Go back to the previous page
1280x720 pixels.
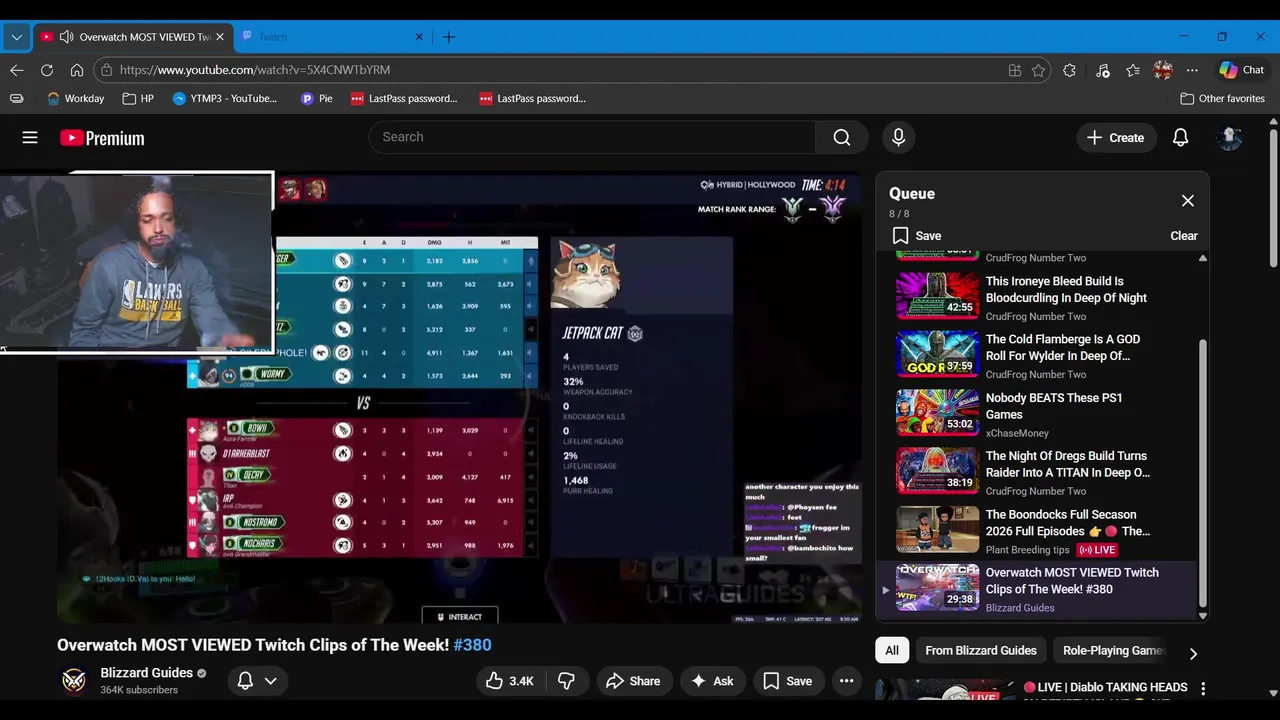16,70
